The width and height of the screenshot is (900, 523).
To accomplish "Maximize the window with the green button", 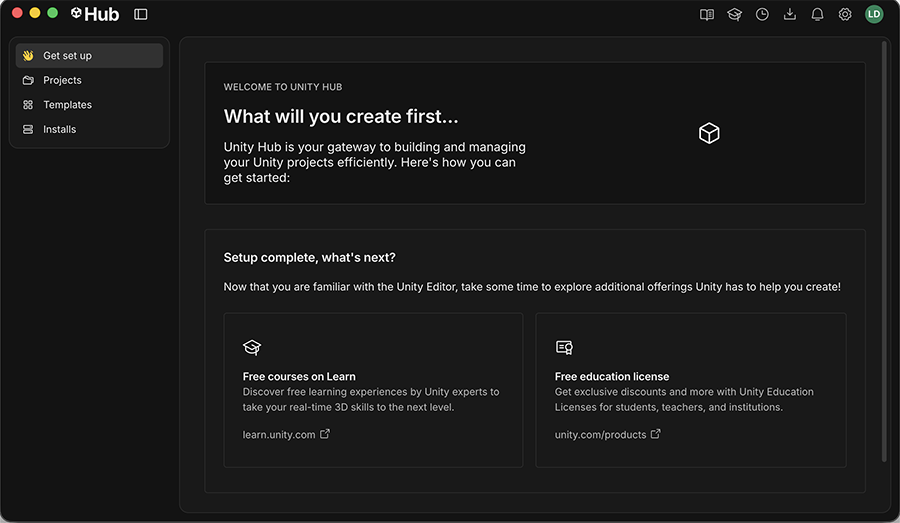I will pos(52,13).
